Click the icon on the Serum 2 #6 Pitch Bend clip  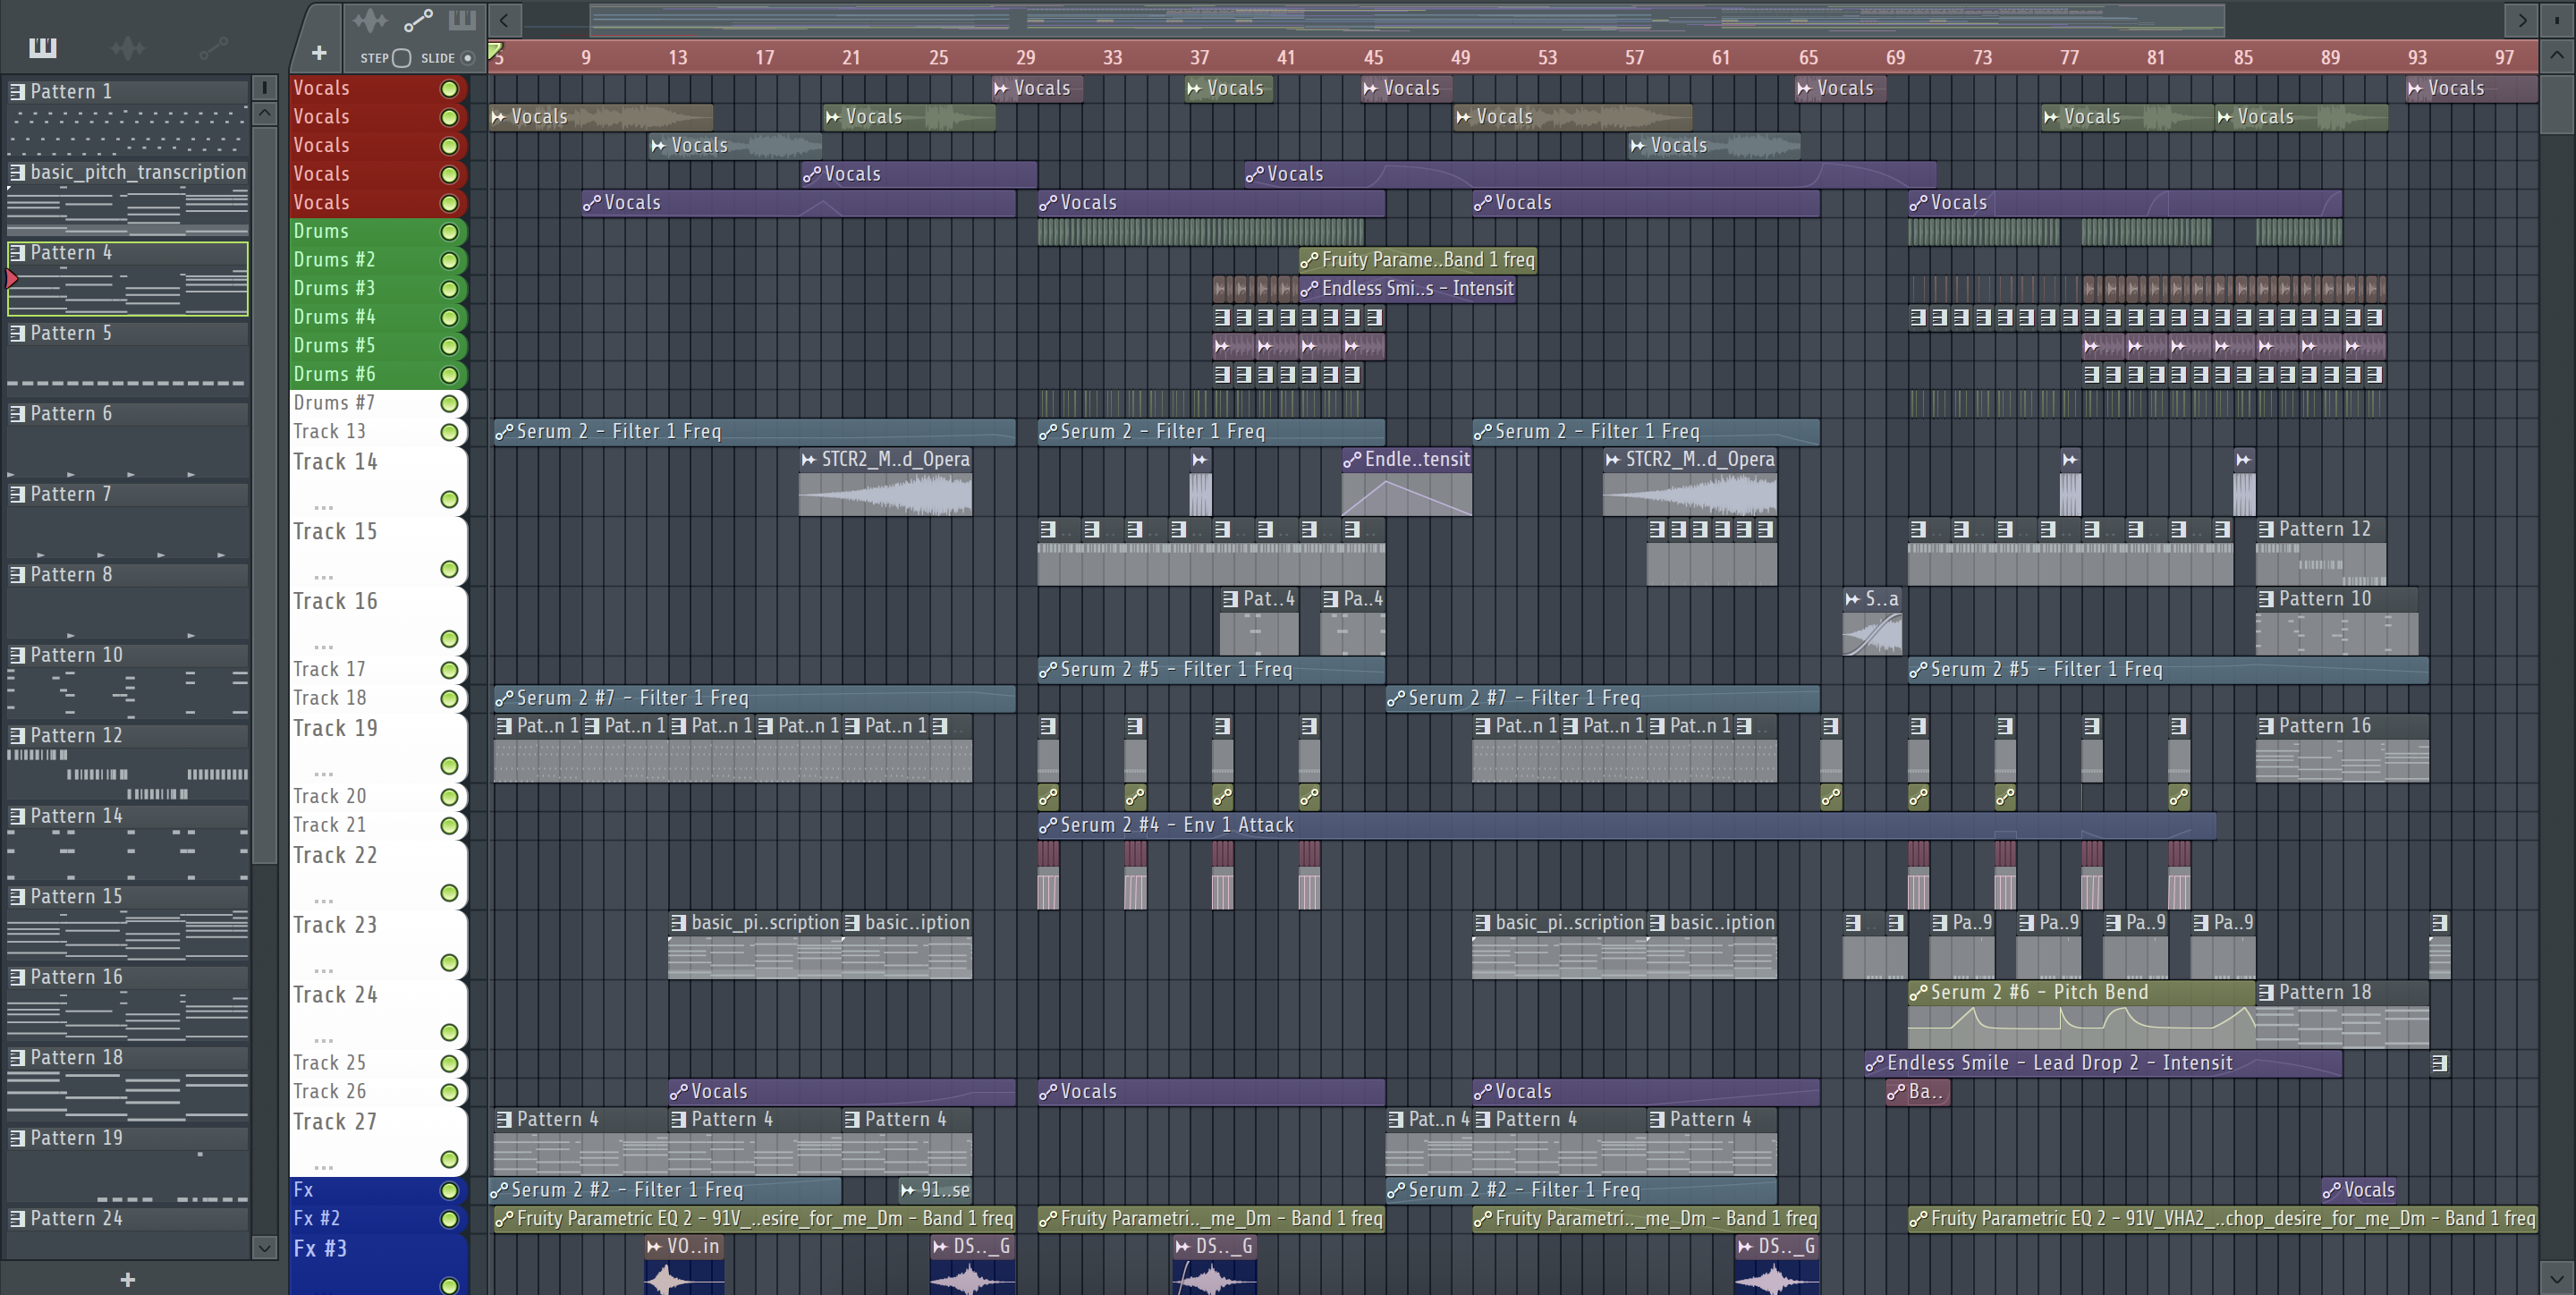click(1917, 993)
